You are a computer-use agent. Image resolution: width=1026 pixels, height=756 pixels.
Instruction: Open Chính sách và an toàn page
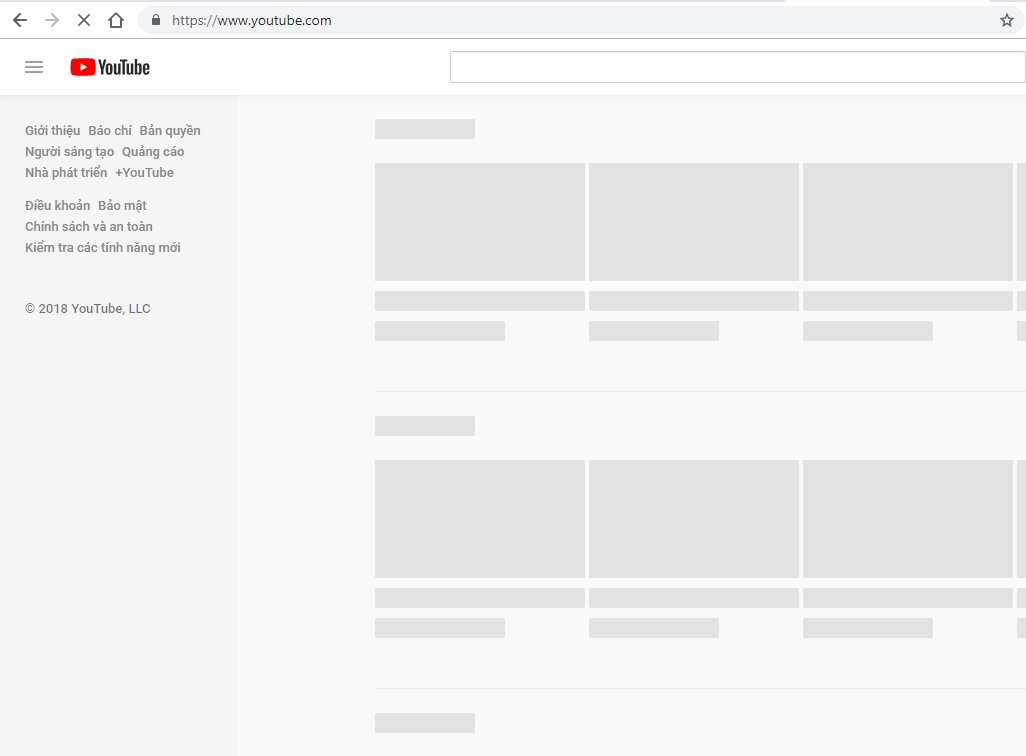coord(89,226)
